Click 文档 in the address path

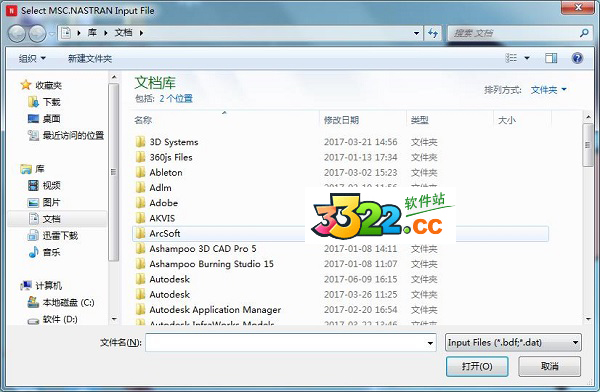[123, 33]
